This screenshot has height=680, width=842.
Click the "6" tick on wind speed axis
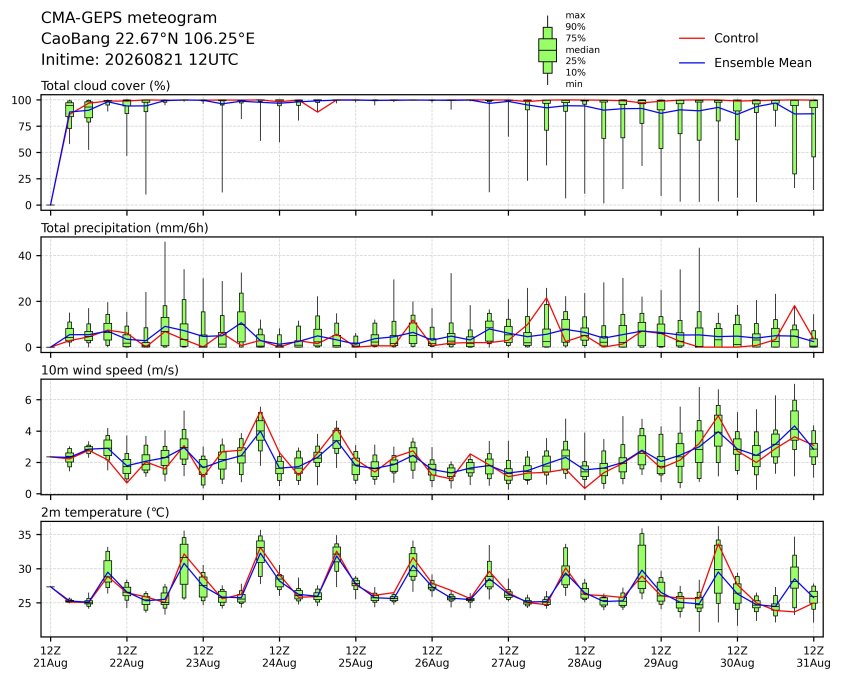tap(29, 400)
